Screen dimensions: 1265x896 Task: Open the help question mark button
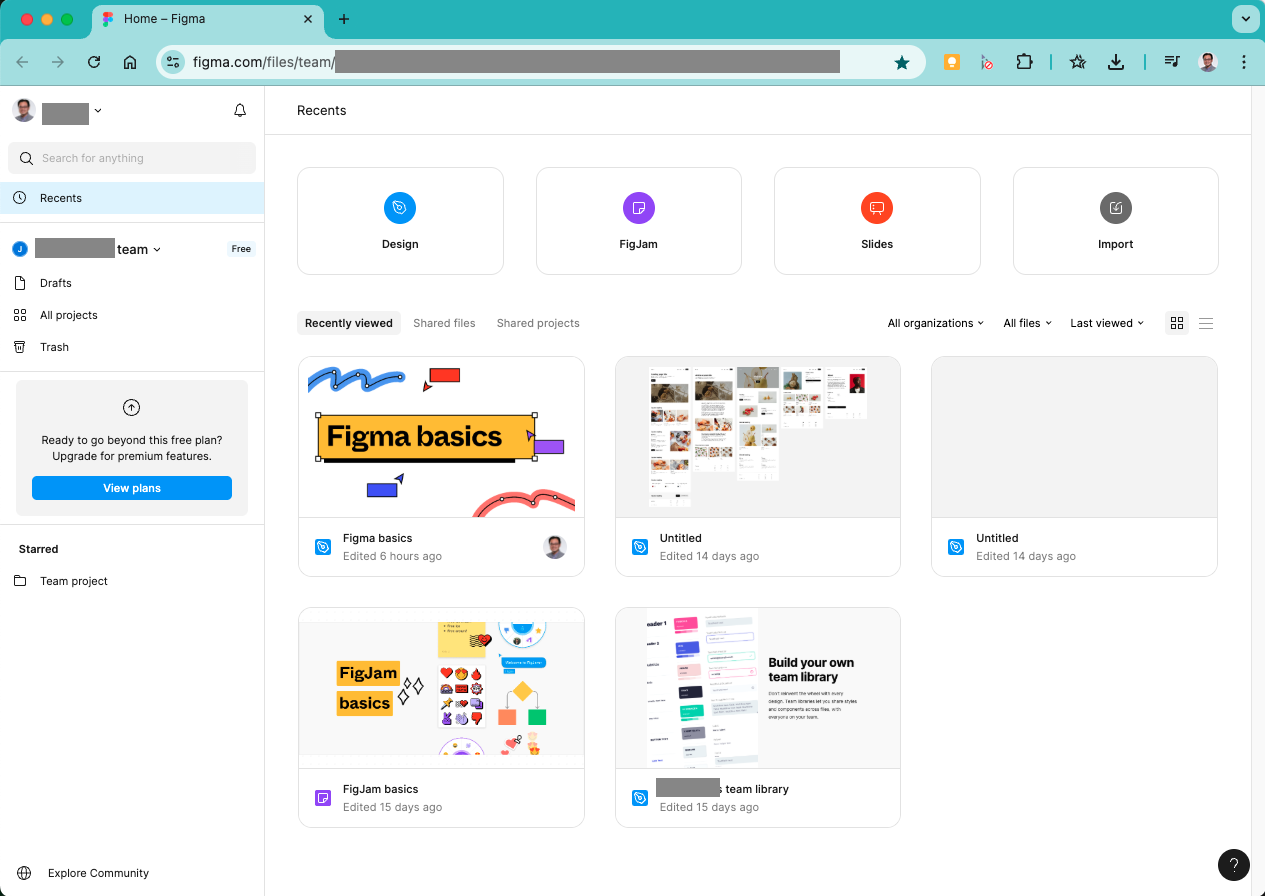pos(1234,865)
